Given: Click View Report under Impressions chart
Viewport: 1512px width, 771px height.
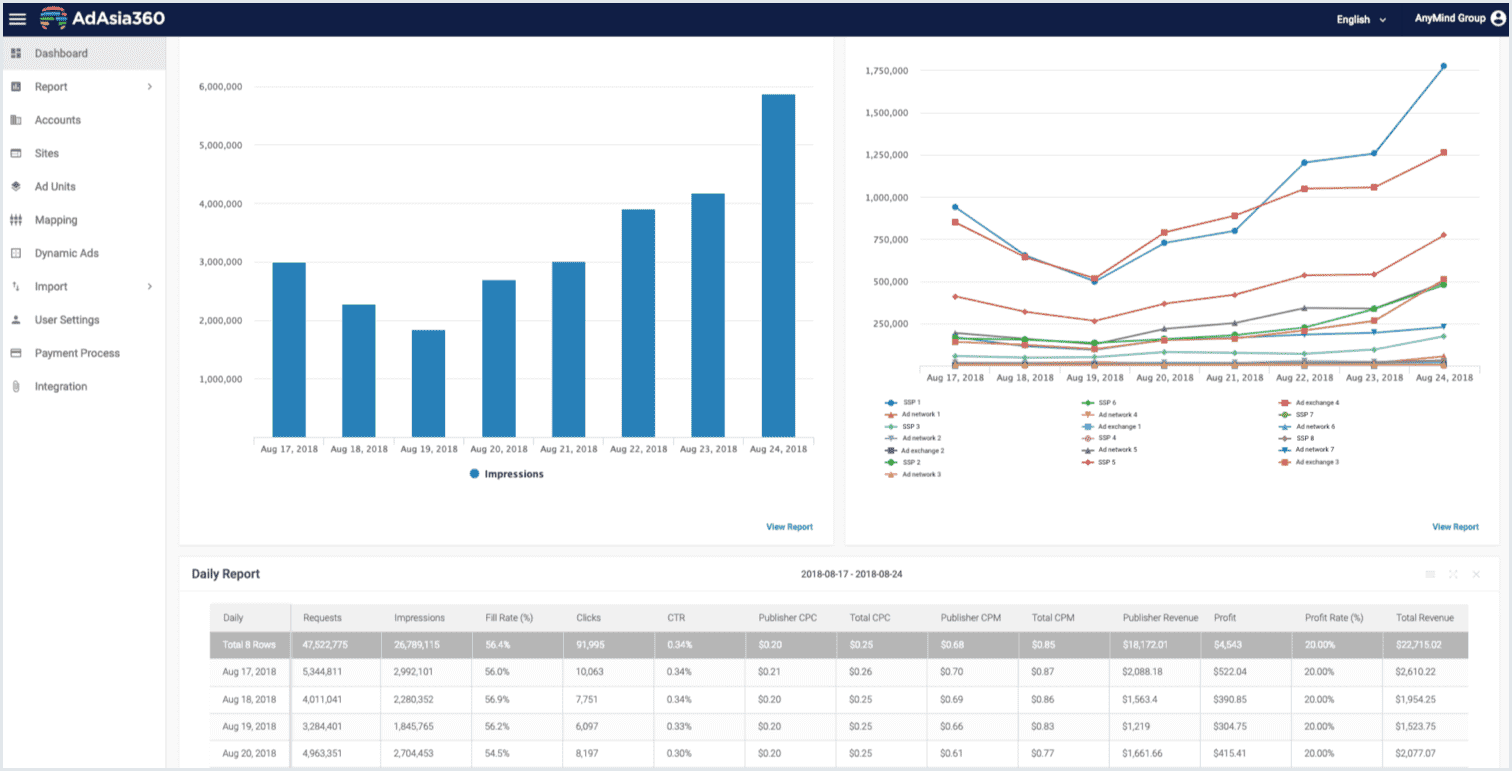Looking at the screenshot, I should pos(789,527).
